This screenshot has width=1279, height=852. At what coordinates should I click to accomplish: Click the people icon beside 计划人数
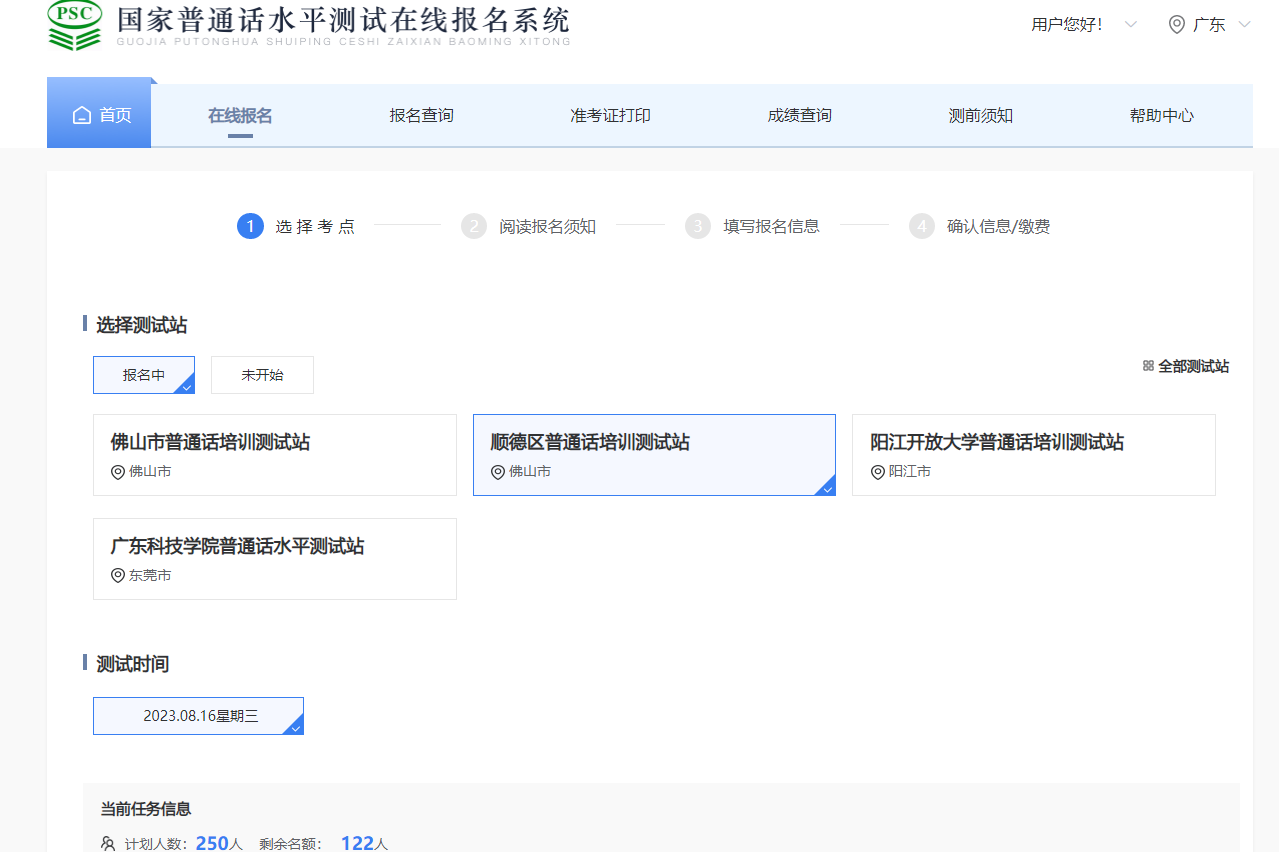[108, 844]
